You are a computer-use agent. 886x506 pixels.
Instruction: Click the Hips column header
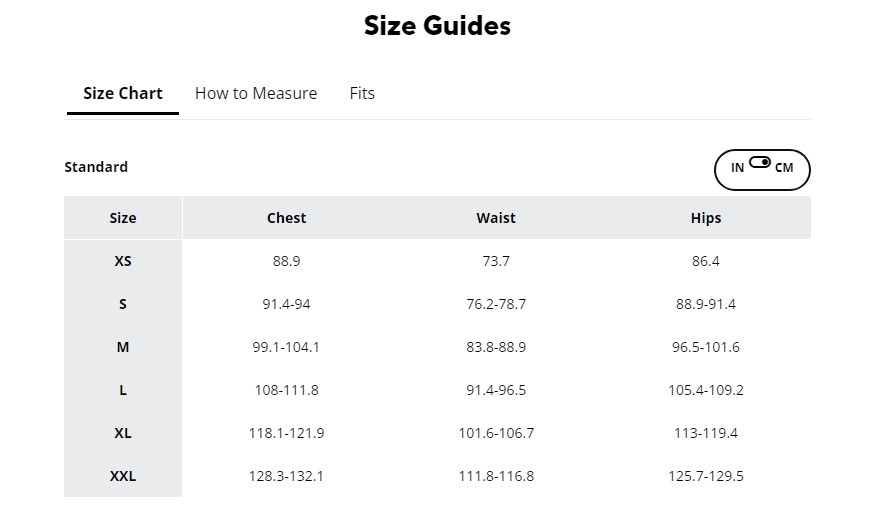706,218
